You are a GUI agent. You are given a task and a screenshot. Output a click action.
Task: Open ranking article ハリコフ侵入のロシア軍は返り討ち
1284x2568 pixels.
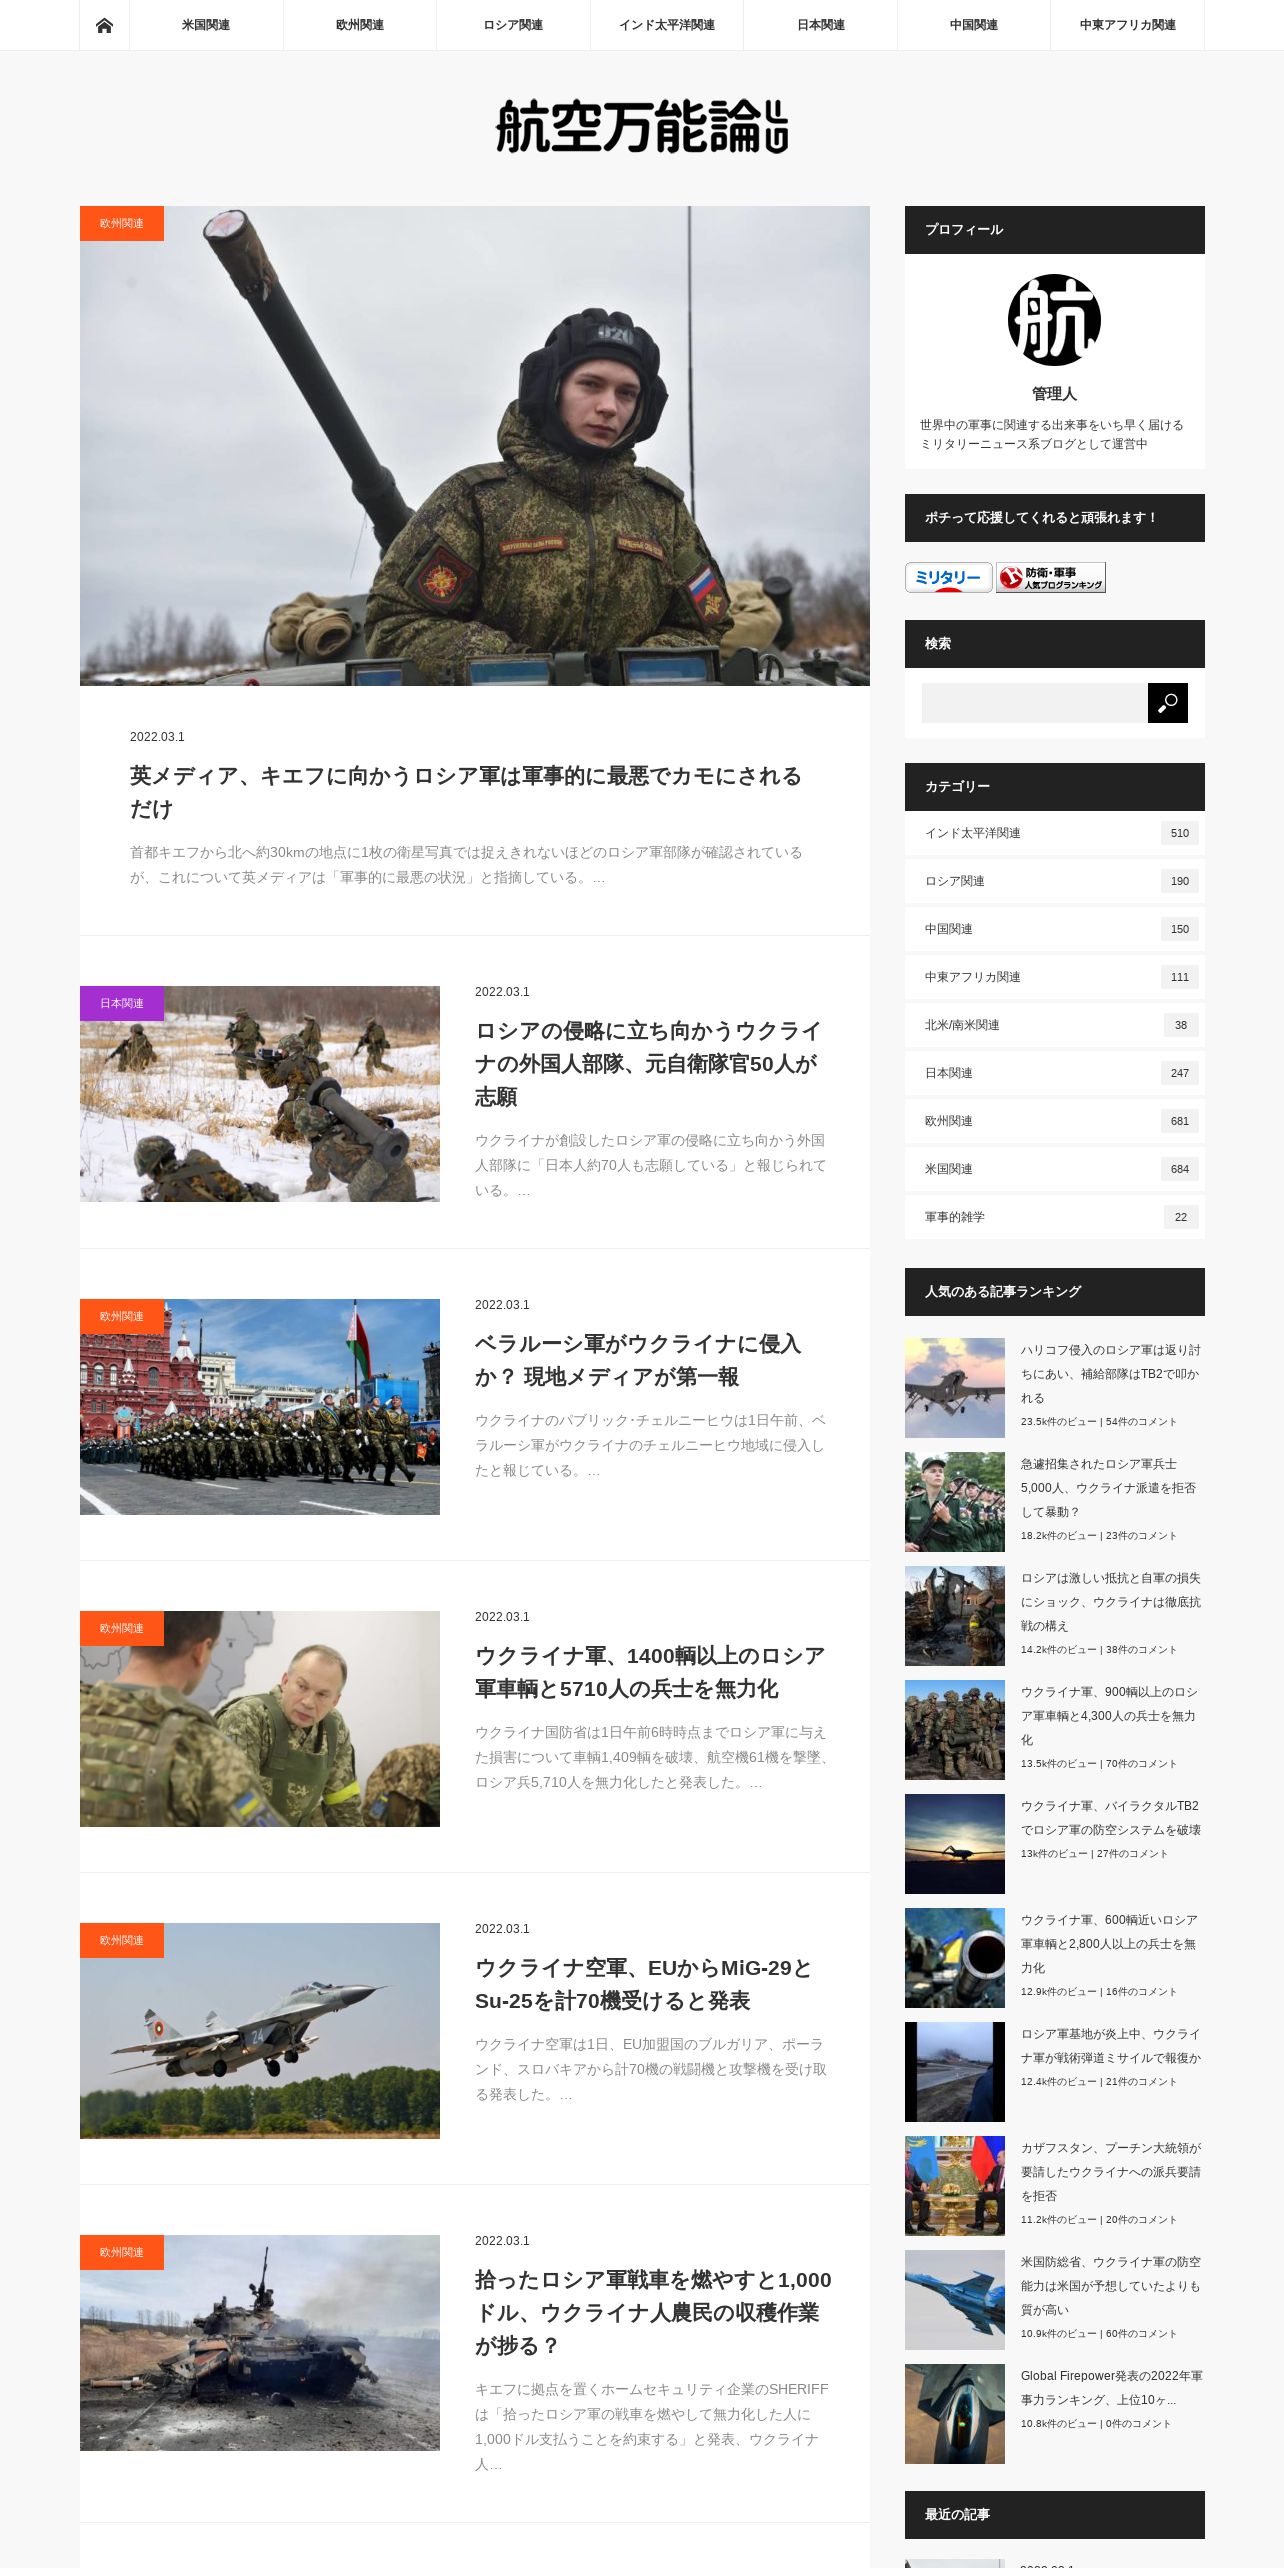tap(1110, 1374)
